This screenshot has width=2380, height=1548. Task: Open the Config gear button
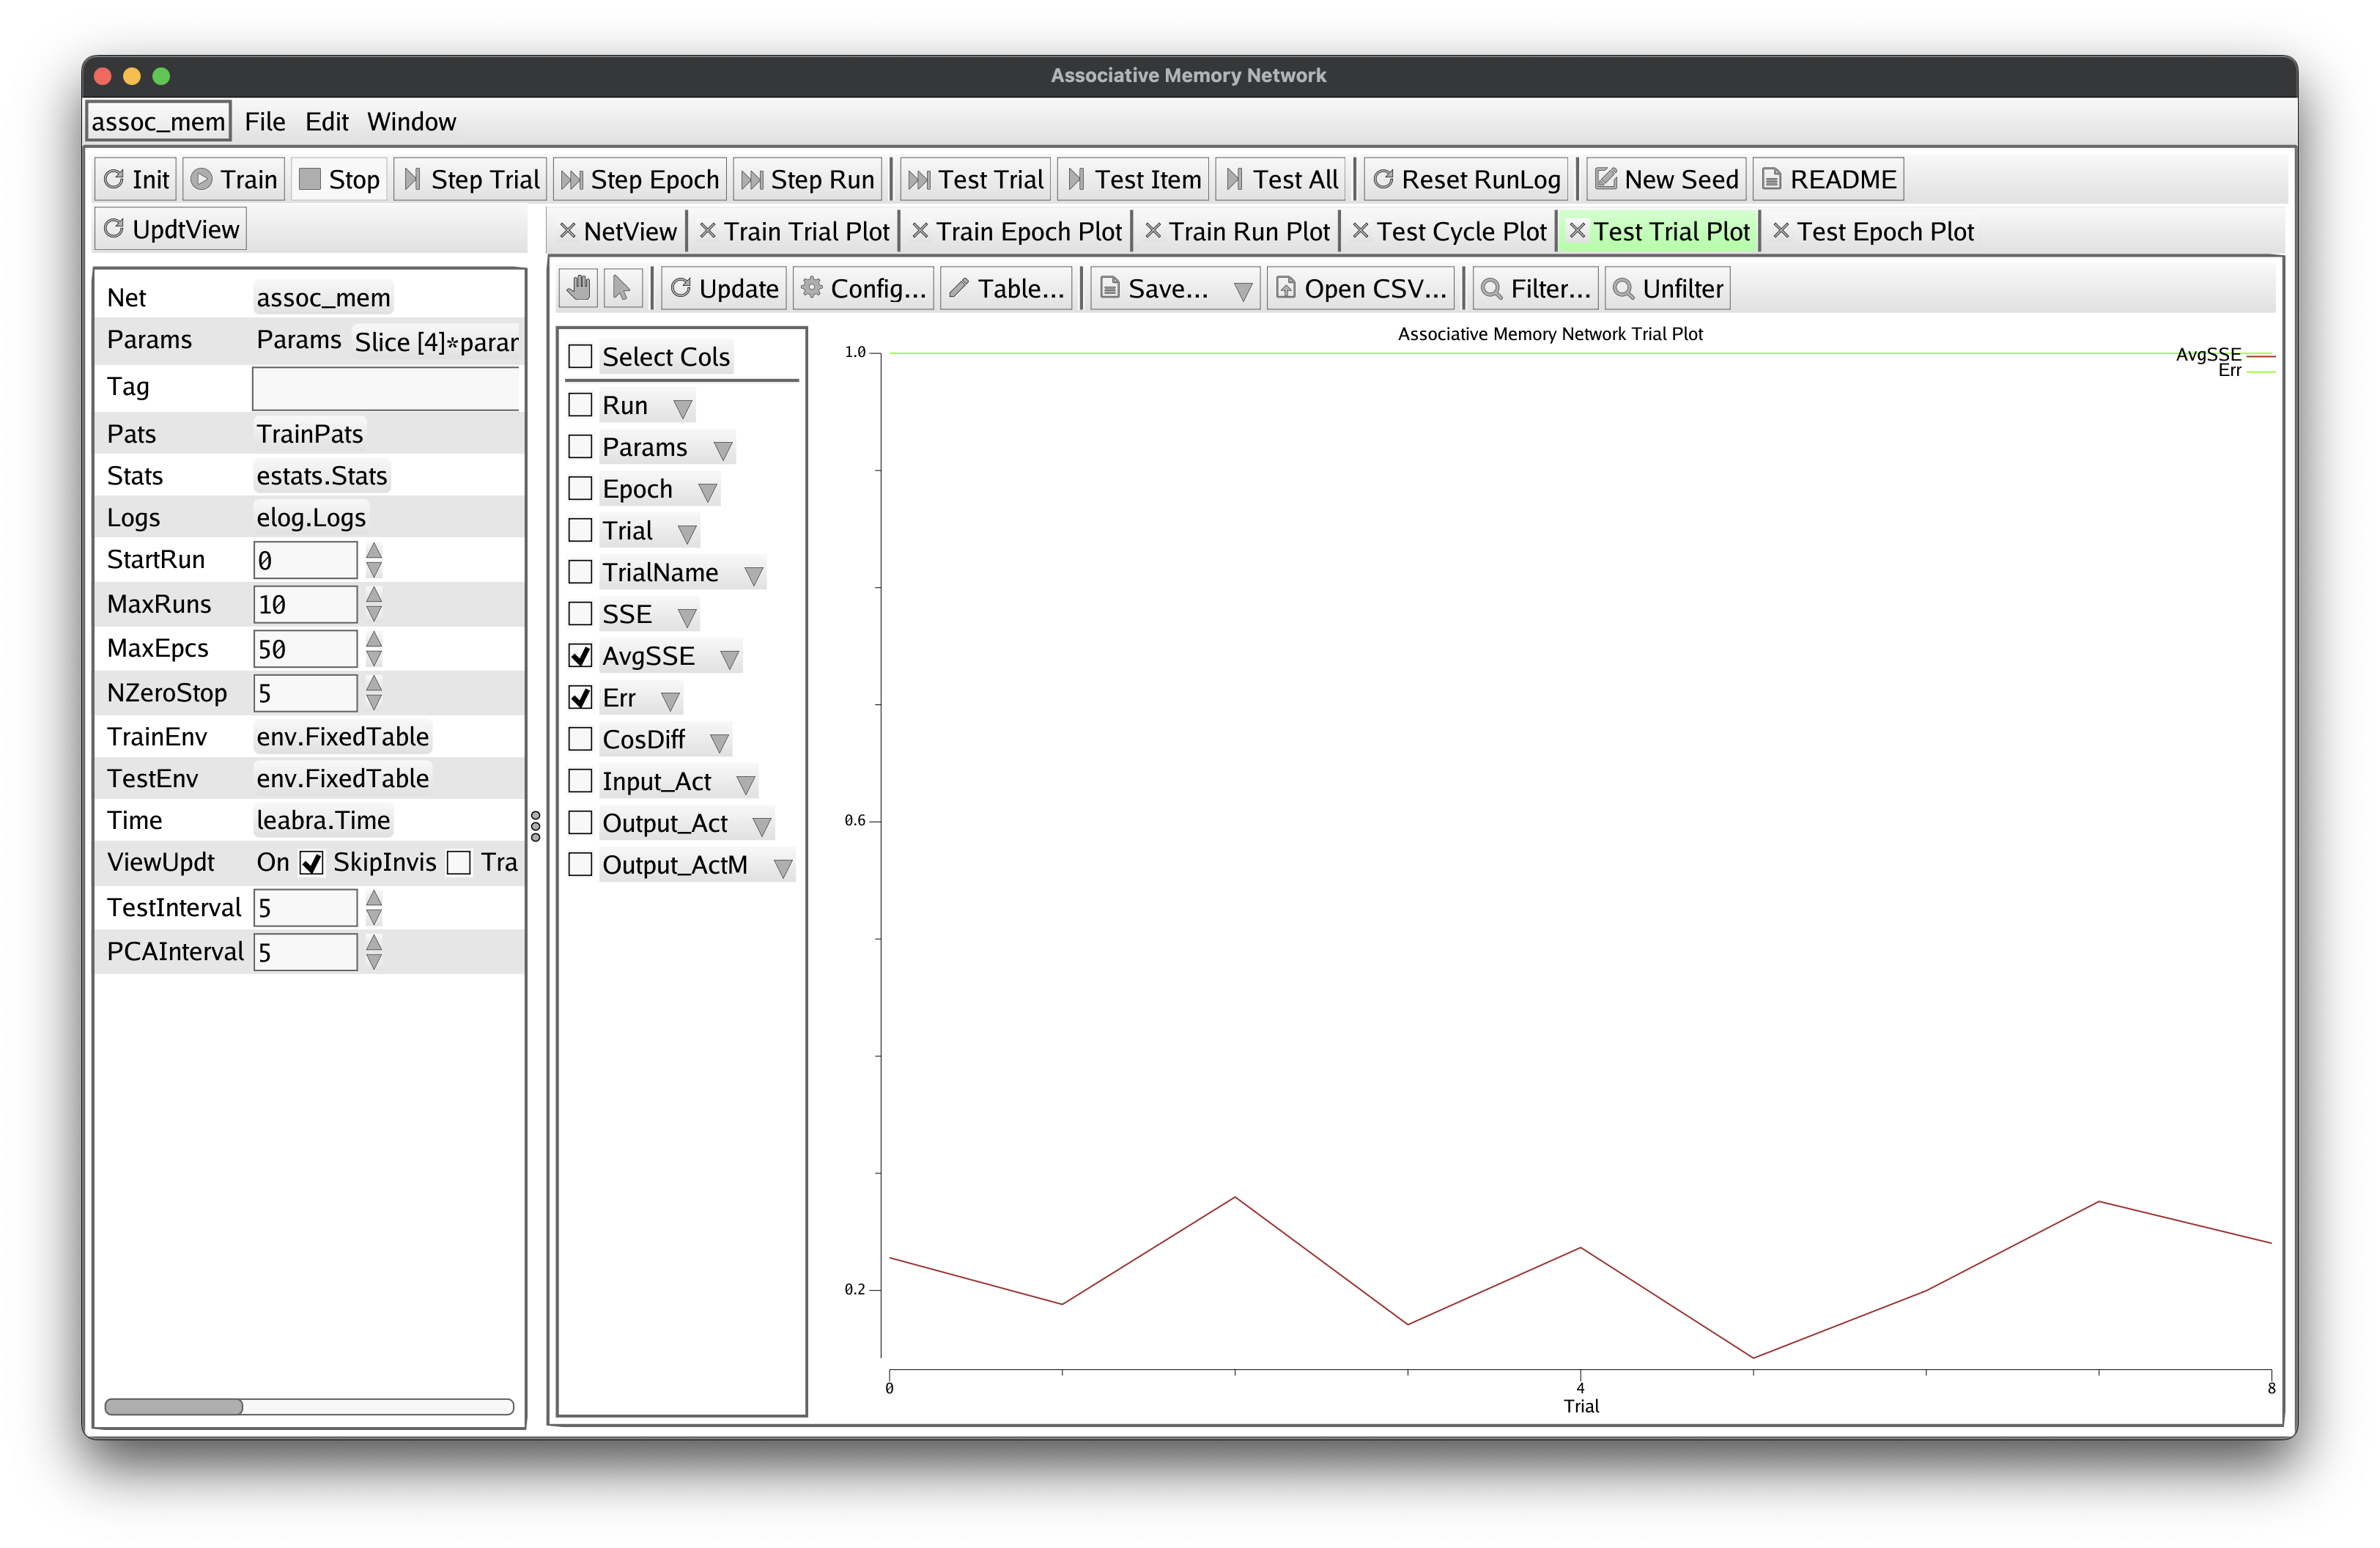pyautogui.click(x=863, y=288)
